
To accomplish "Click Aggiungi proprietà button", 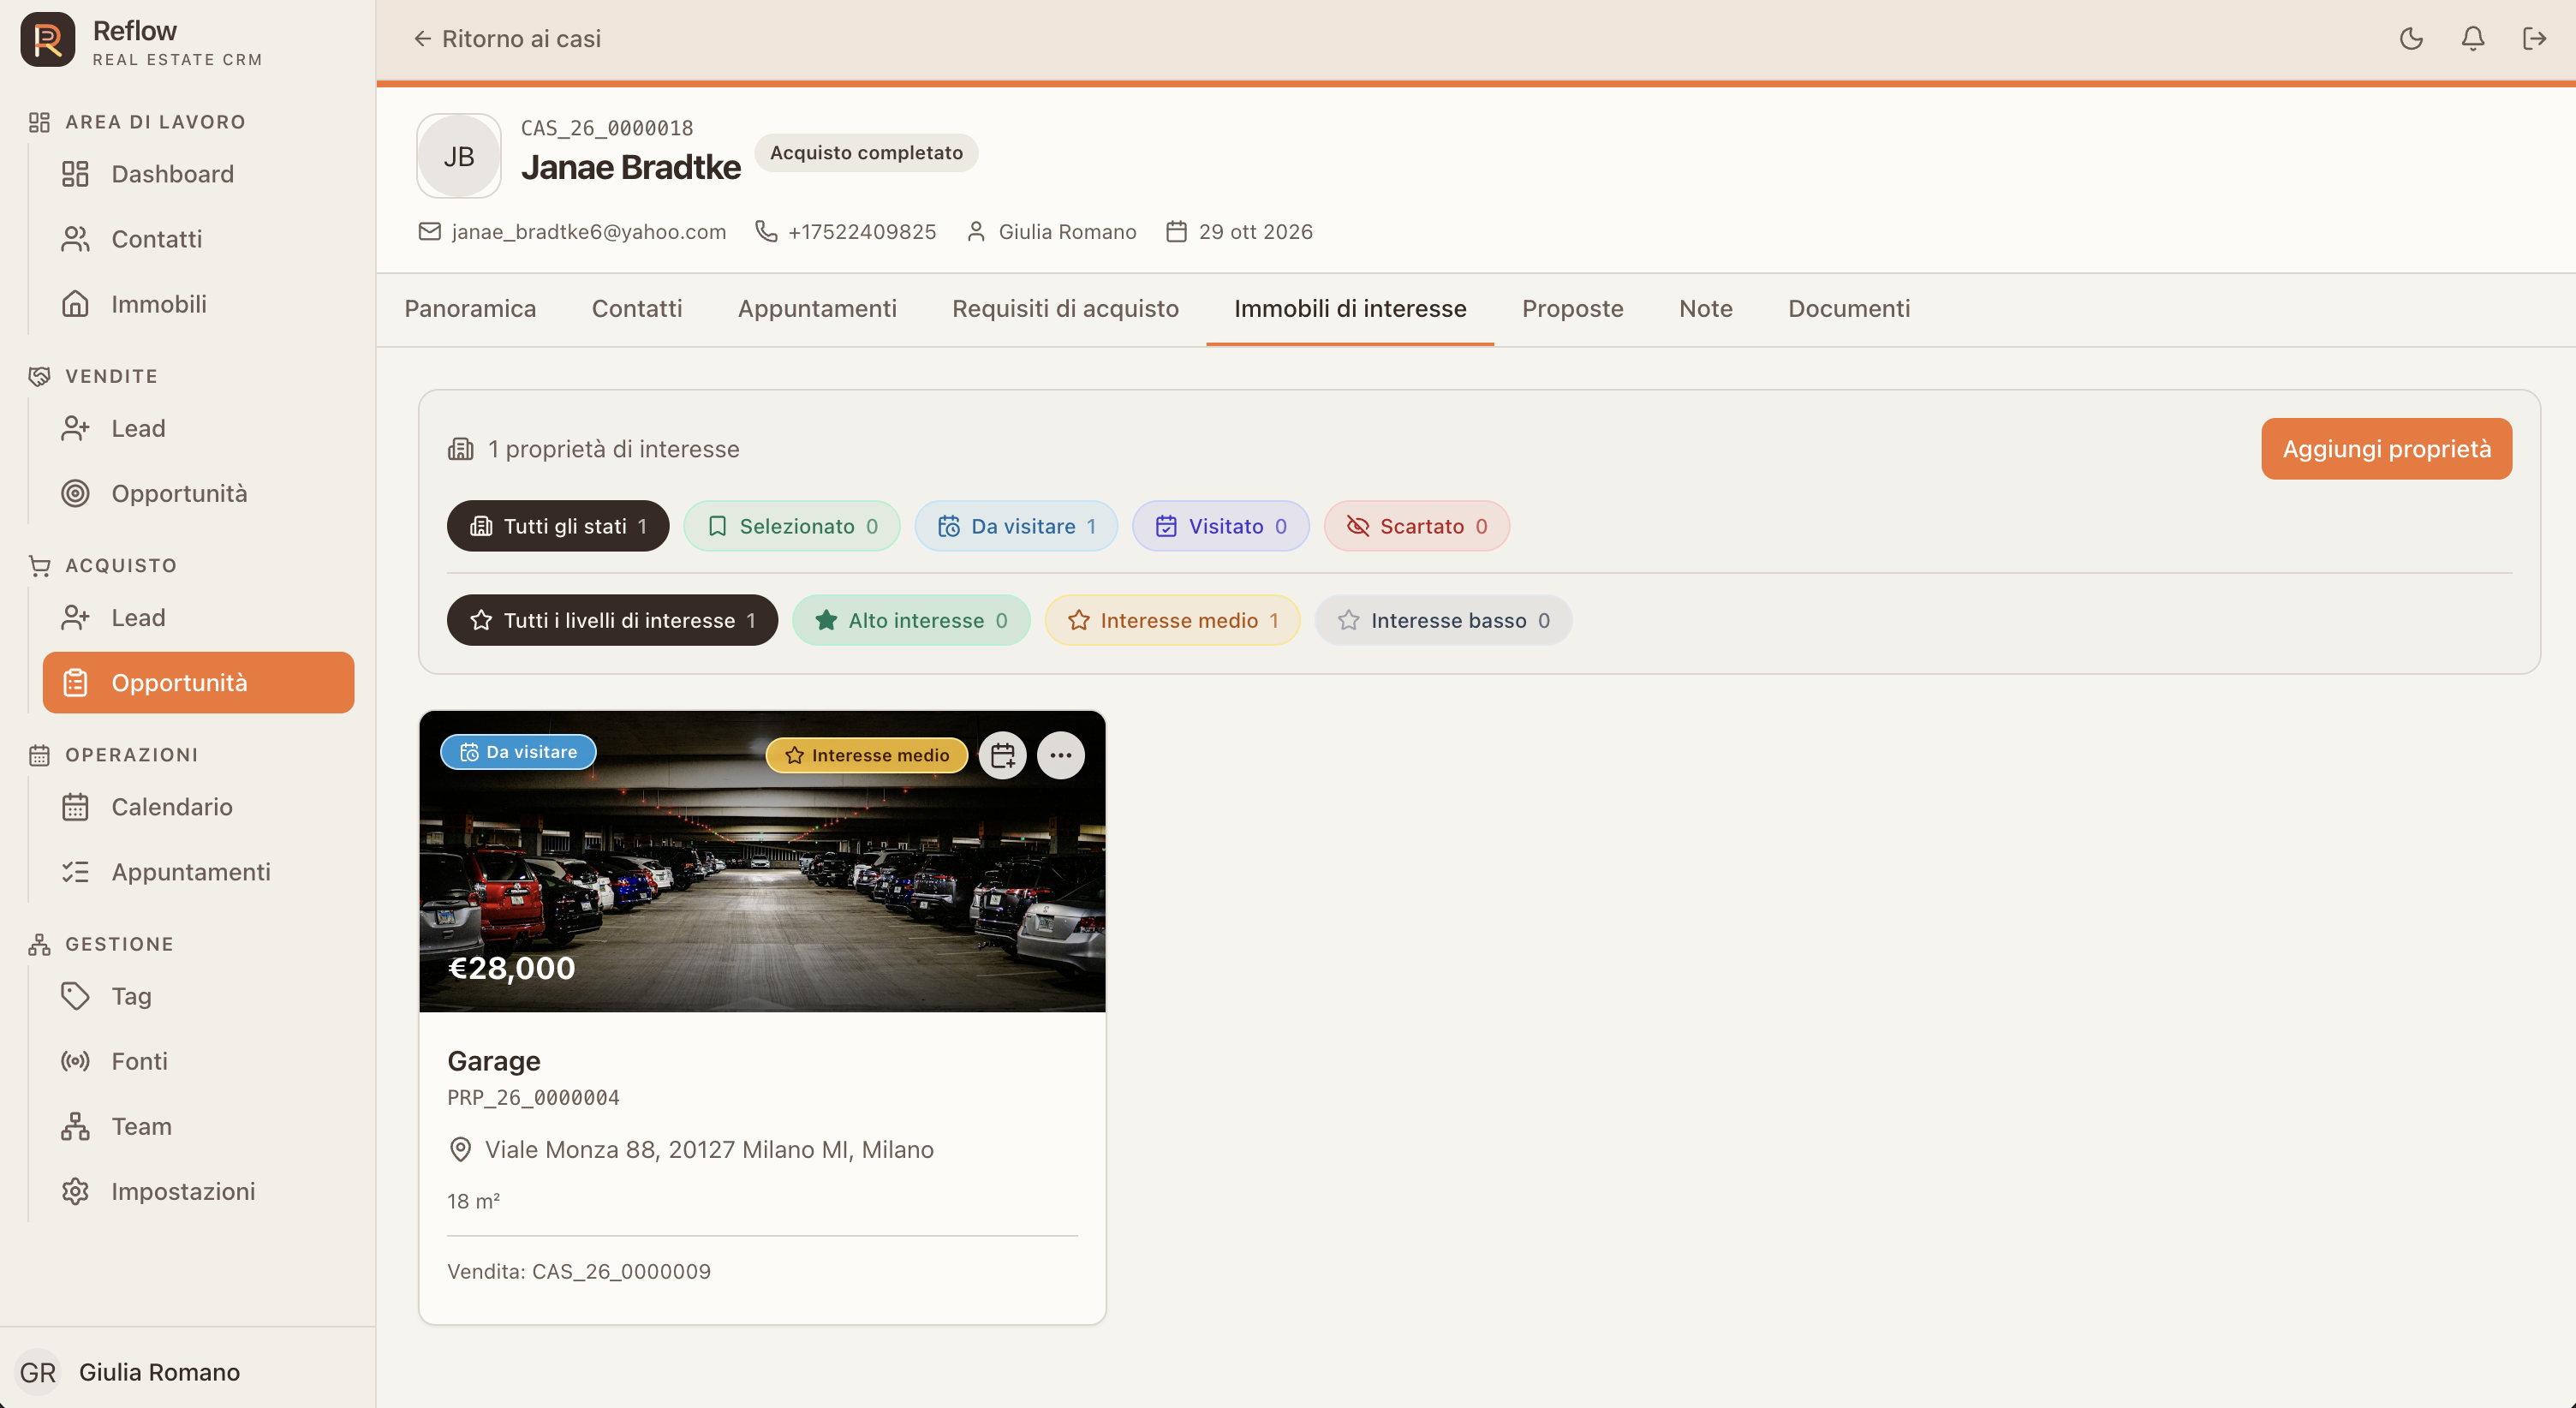I will pos(2386,449).
